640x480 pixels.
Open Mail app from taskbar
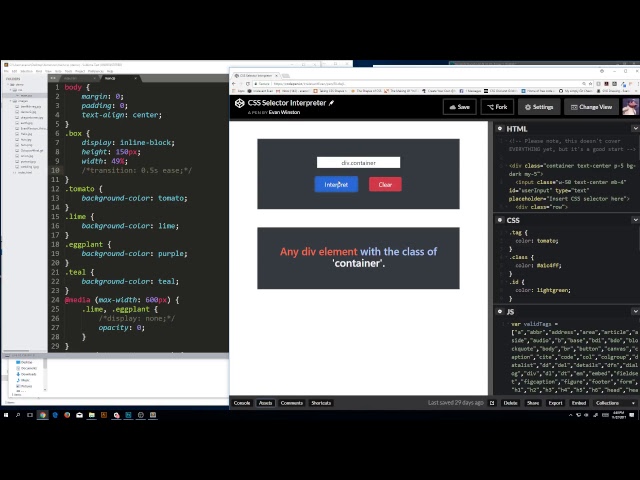[80, 415]
